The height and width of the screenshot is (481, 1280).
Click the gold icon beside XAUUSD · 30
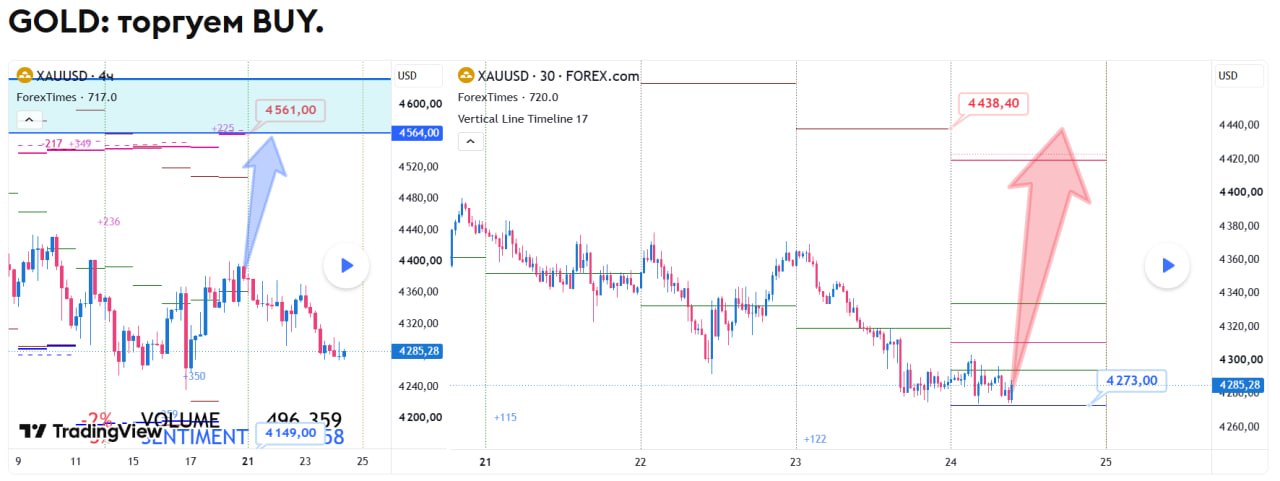[466, 75]
